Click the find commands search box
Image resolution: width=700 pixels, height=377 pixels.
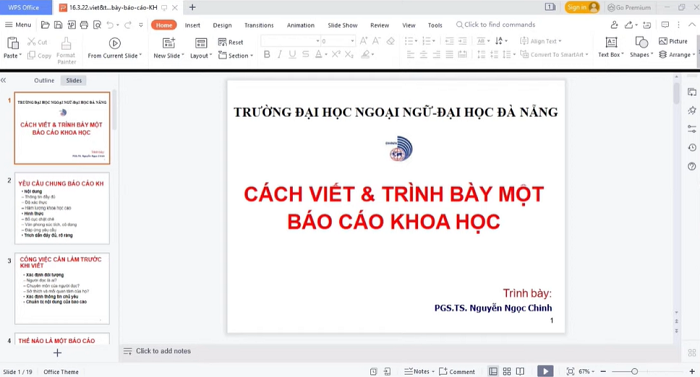tap(495, 25)
